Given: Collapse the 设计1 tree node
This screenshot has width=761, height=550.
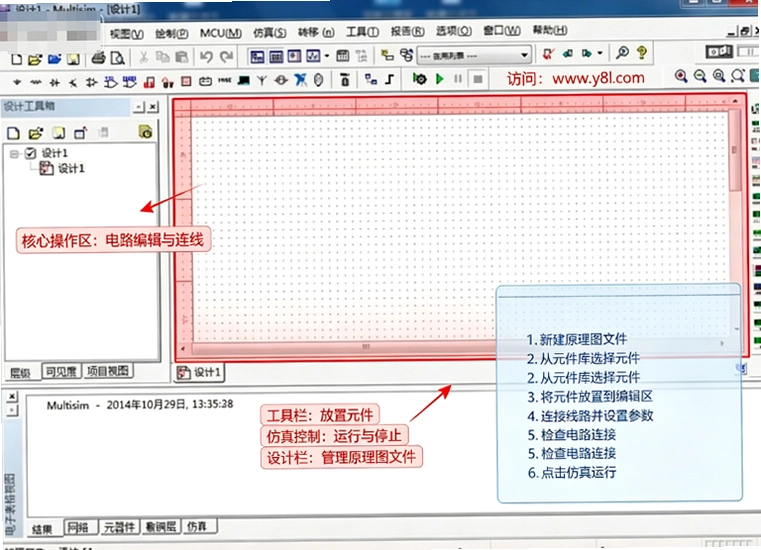Looking at the screenshot, I should pyautogui.click(x=14, y=154).
